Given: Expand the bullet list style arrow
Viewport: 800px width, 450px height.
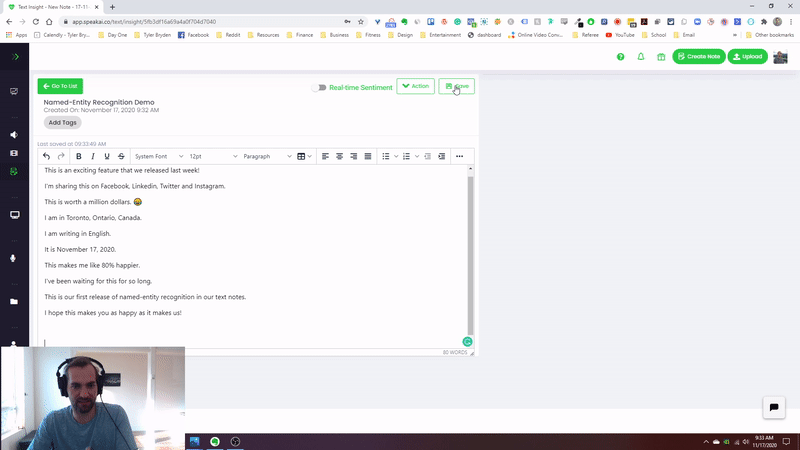Looking at the screenshot, I should click(x=396, y=156).
